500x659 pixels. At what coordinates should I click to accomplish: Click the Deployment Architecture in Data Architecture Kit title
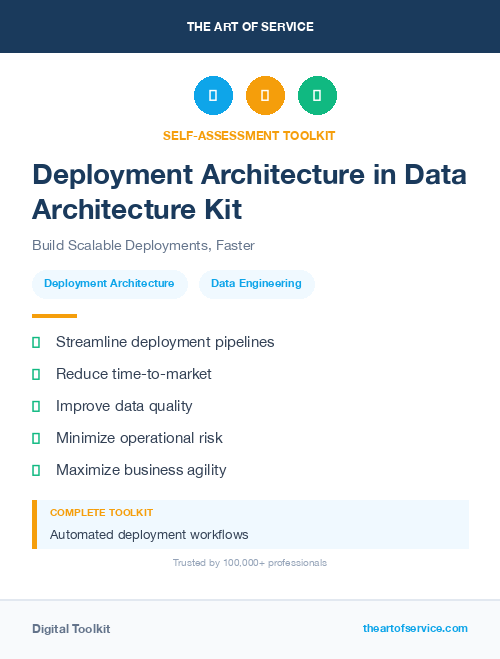tap(250, 192)
